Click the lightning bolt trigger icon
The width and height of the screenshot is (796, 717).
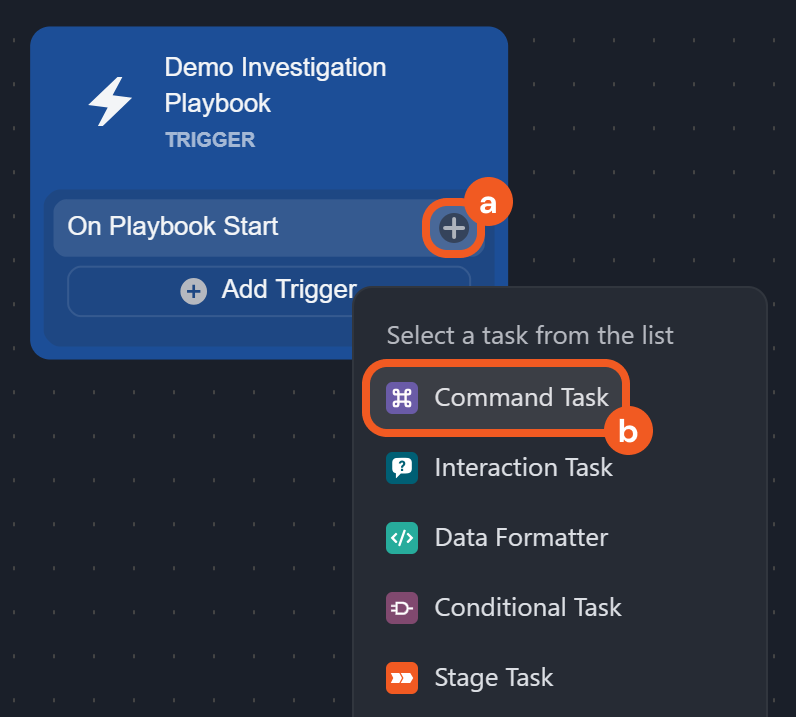click(x=110, y=102)
